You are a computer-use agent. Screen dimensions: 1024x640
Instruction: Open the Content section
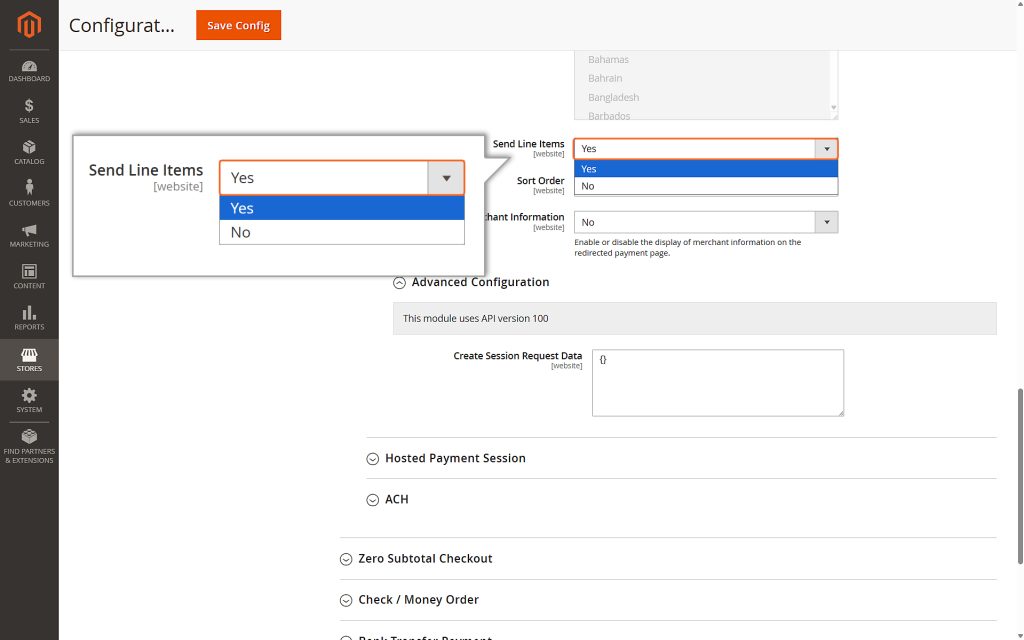pos(29,278)
